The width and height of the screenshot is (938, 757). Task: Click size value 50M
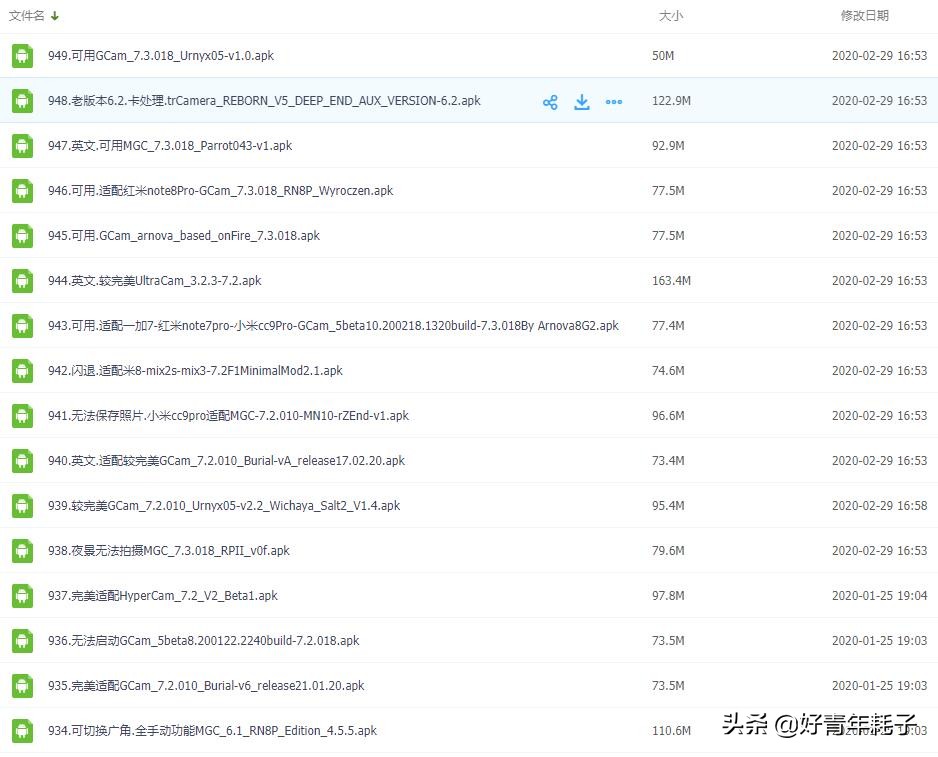click(663, 56)
